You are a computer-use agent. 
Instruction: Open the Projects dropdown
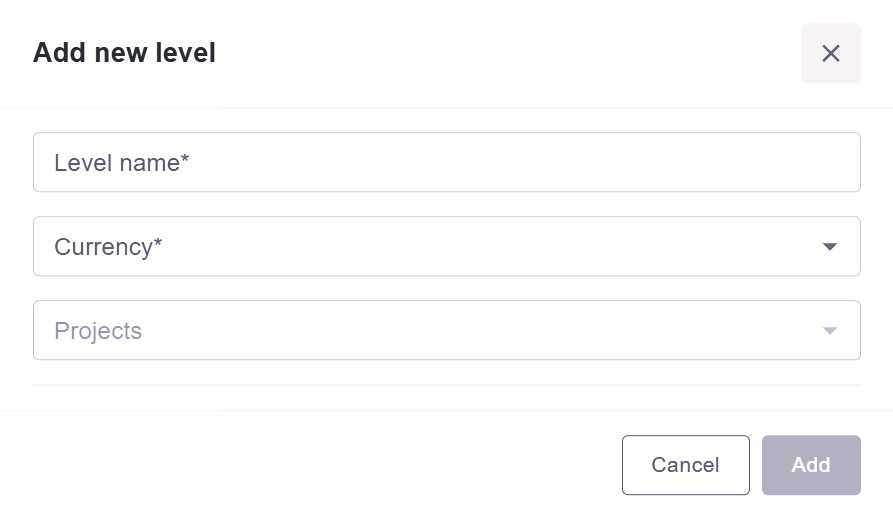pyautogui.click(x=446, y=330)
